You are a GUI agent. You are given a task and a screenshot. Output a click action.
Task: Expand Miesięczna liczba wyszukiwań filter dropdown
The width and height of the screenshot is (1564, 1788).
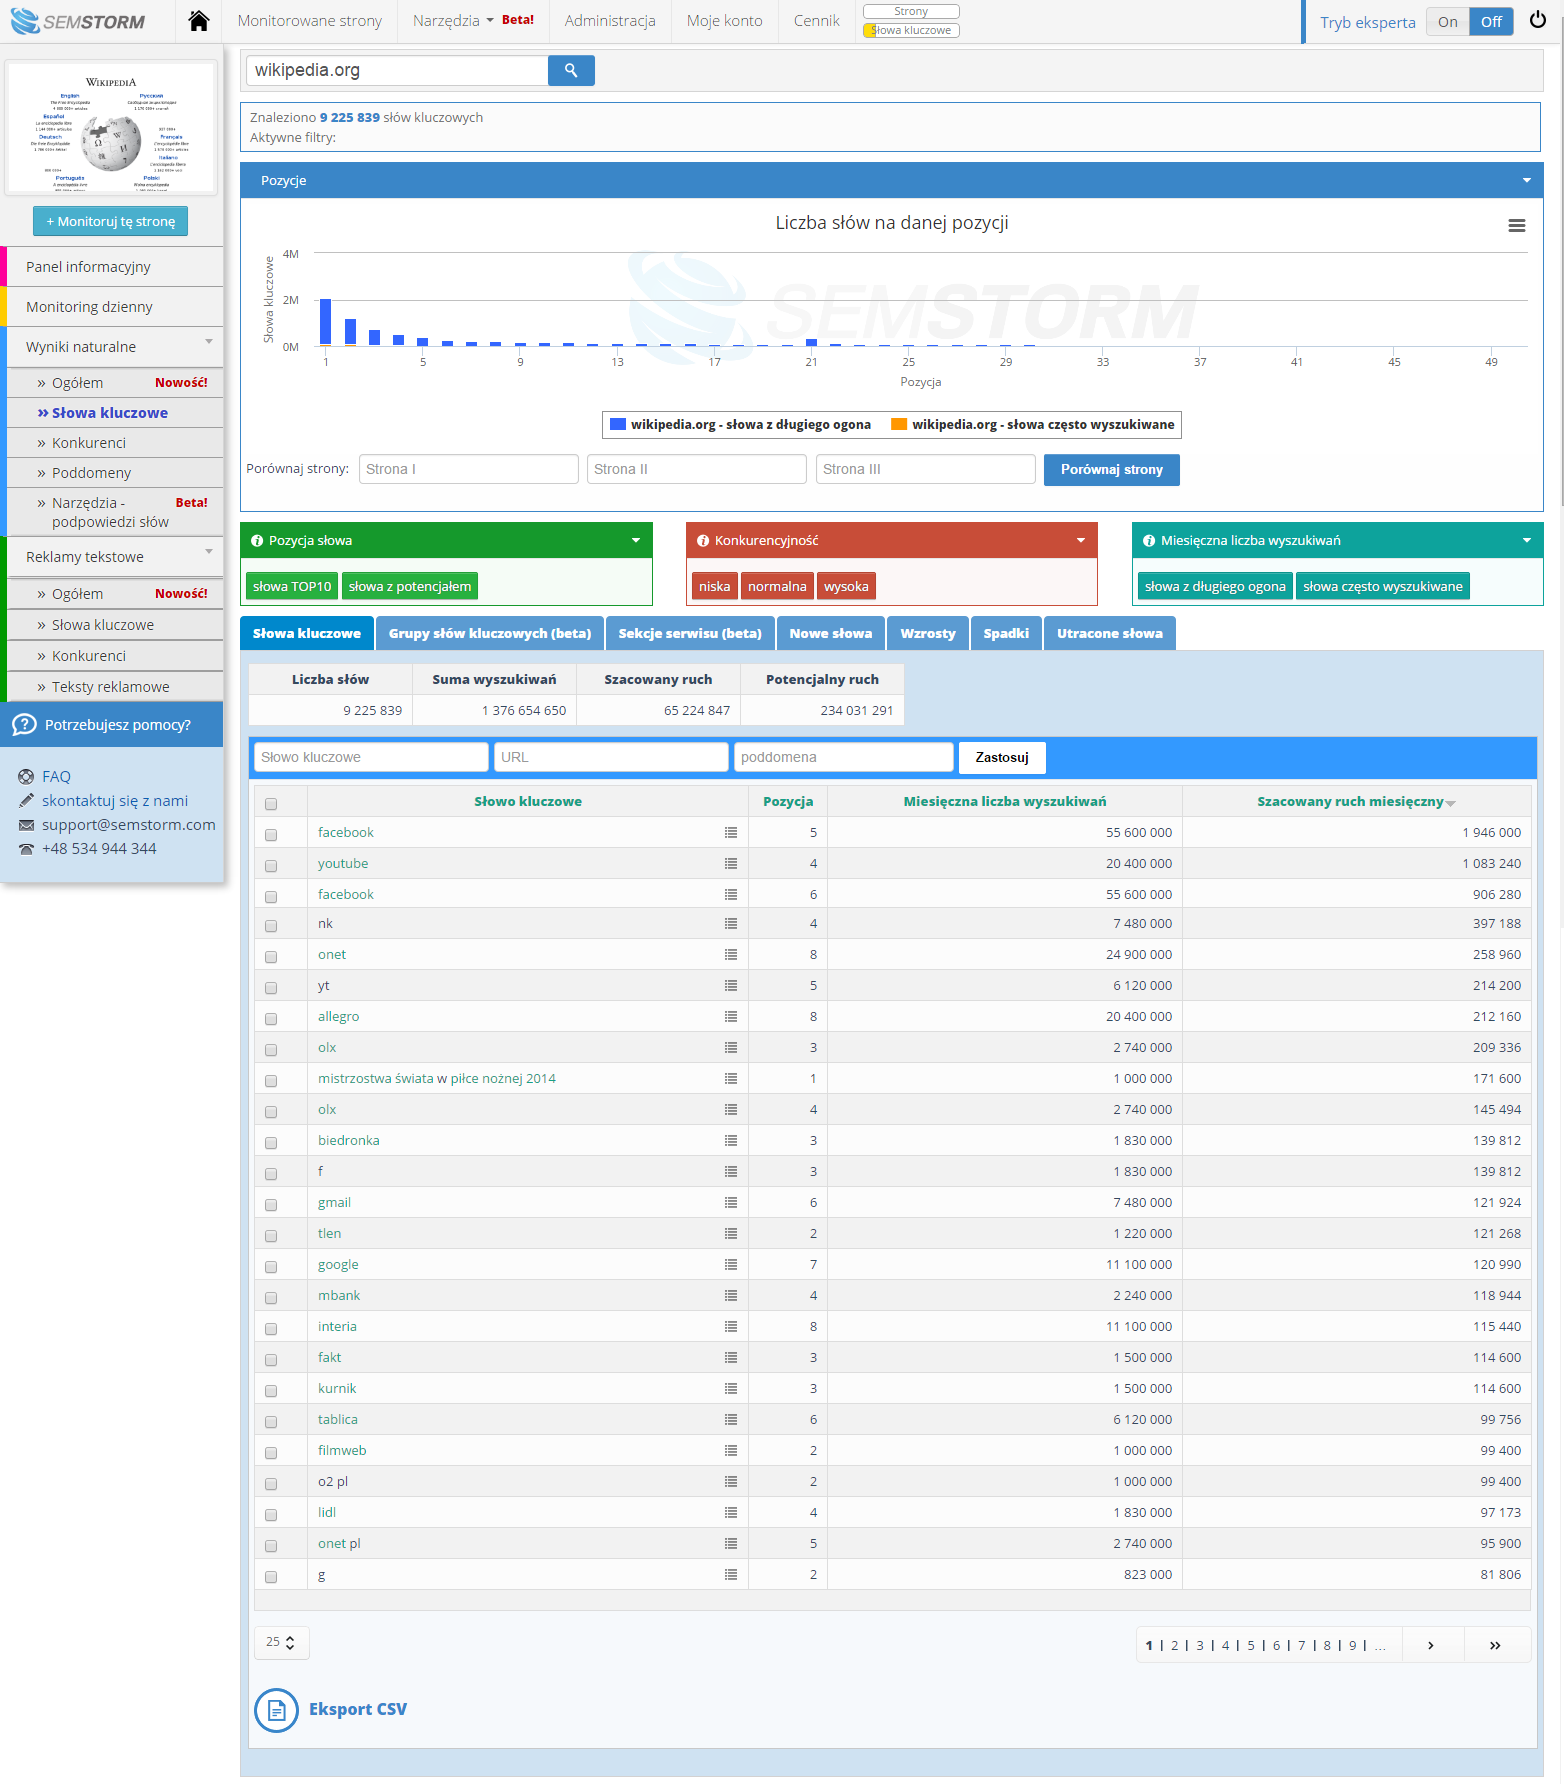click(x=1526, y=541)
